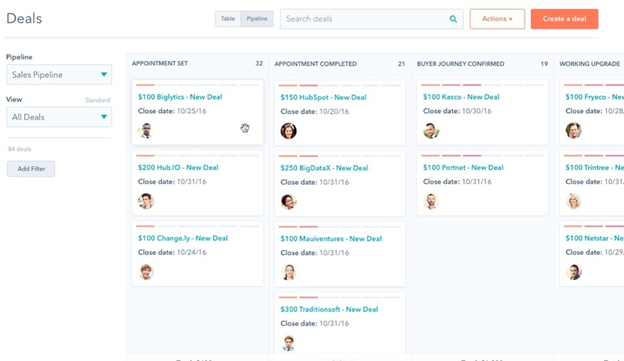Open the $250 BigDataX - New Deal link
This screenshot has width=624, height=361.
coord(324,168)
